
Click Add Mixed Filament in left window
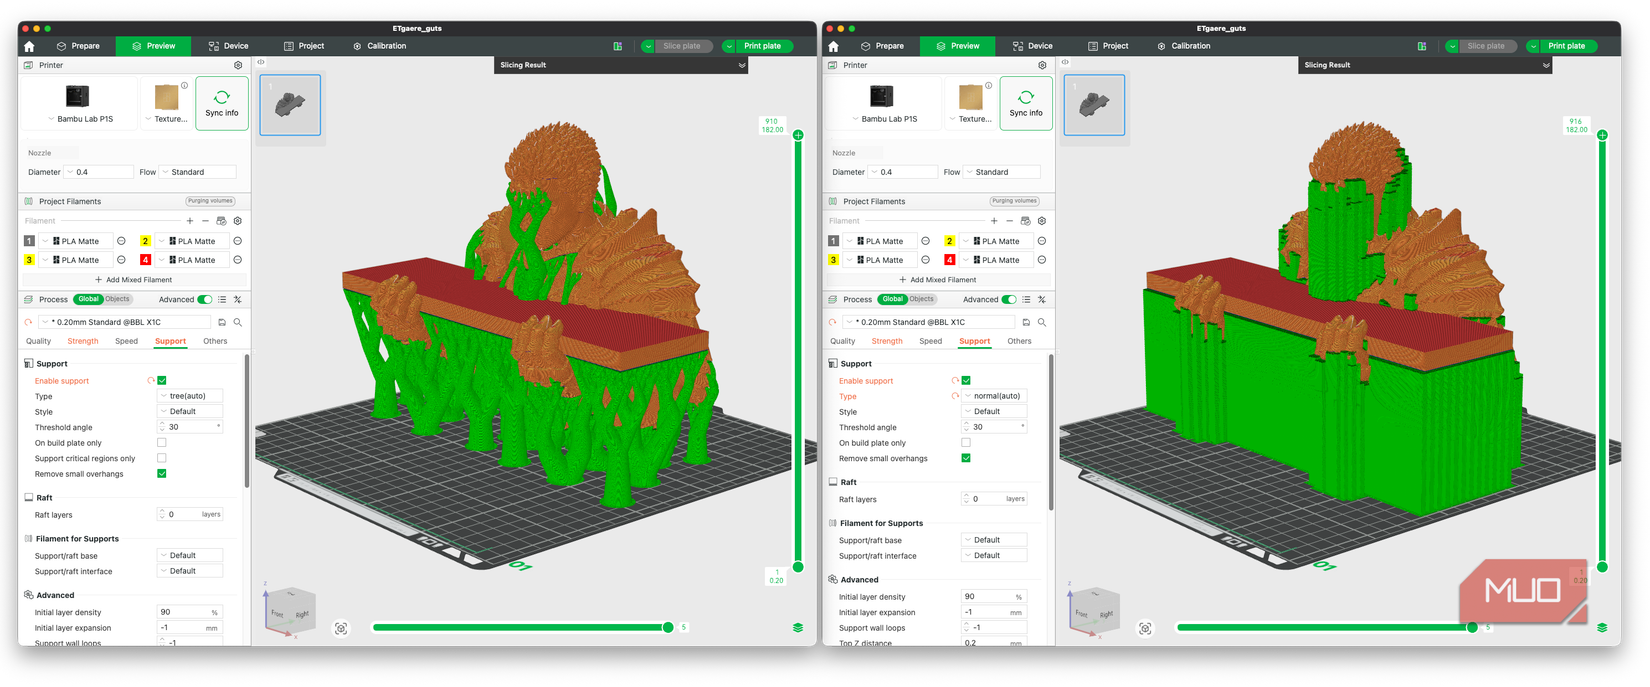134,280
